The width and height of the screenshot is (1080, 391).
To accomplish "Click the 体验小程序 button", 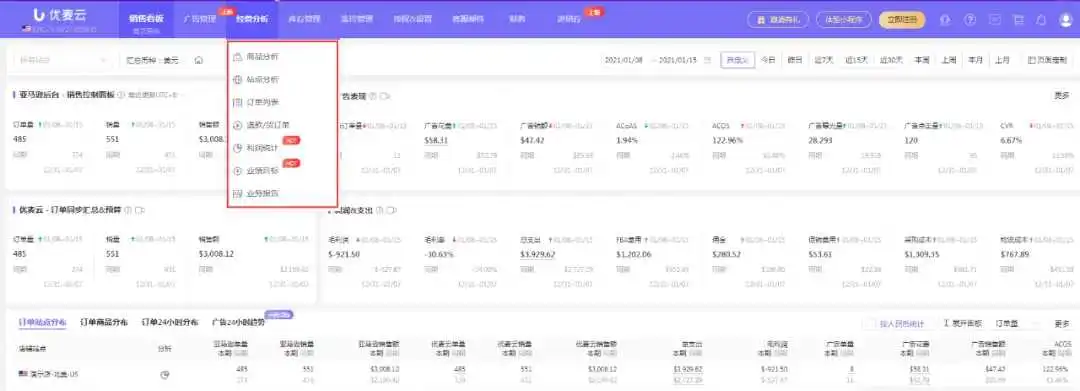I will click(x=844, y=19).
